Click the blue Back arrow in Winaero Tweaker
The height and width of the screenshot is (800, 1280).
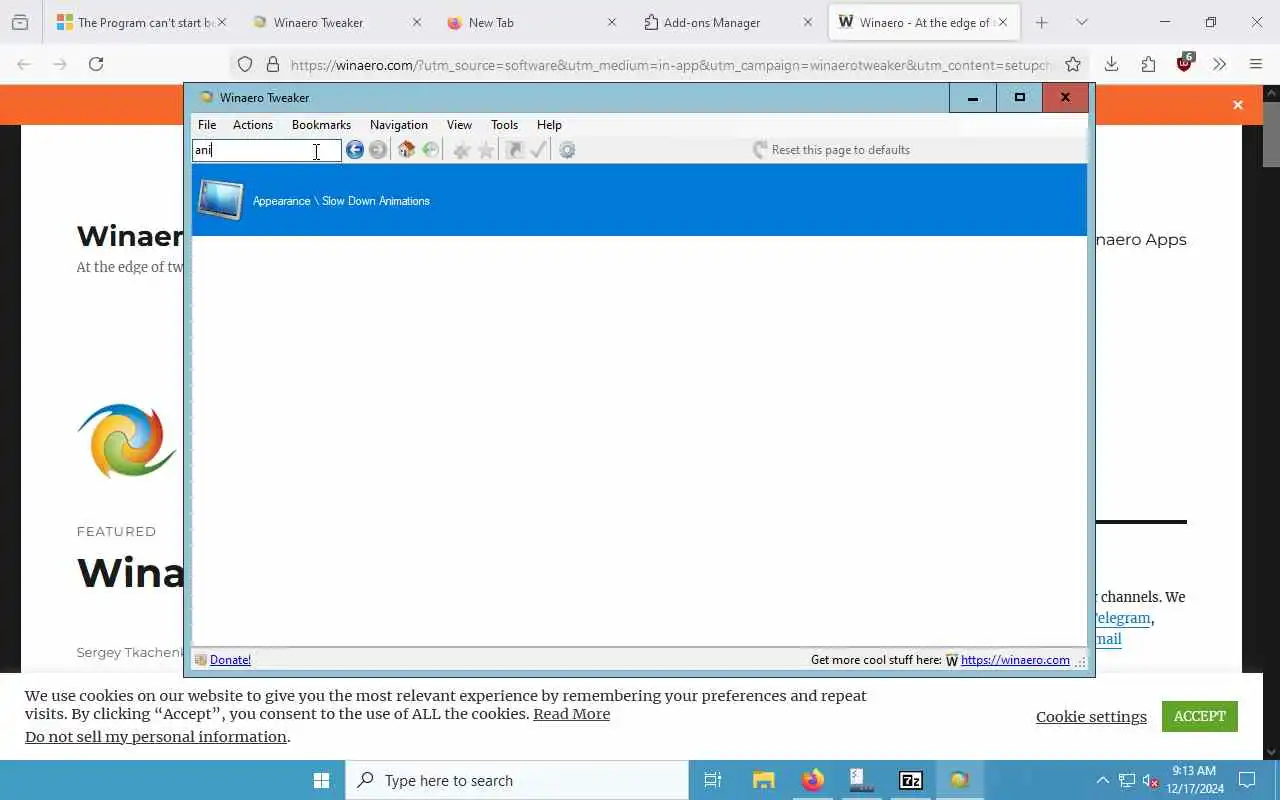click(x=355, y=150)
